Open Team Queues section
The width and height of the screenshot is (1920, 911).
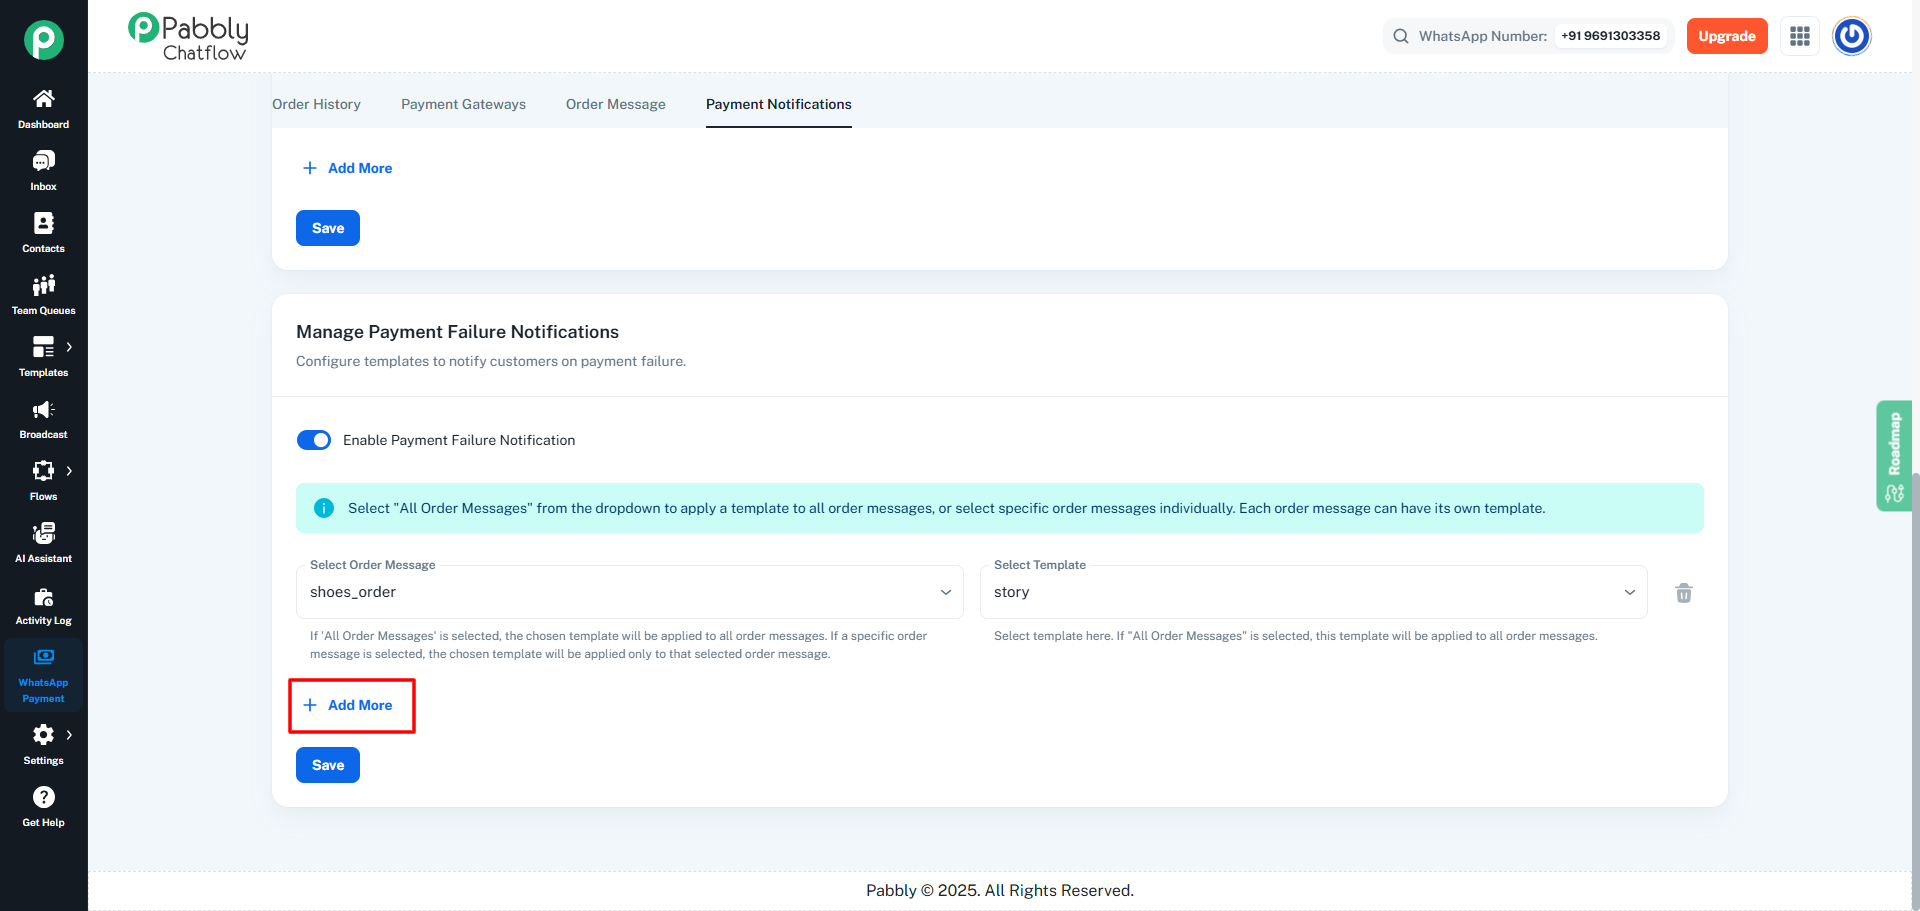[43, 295]
